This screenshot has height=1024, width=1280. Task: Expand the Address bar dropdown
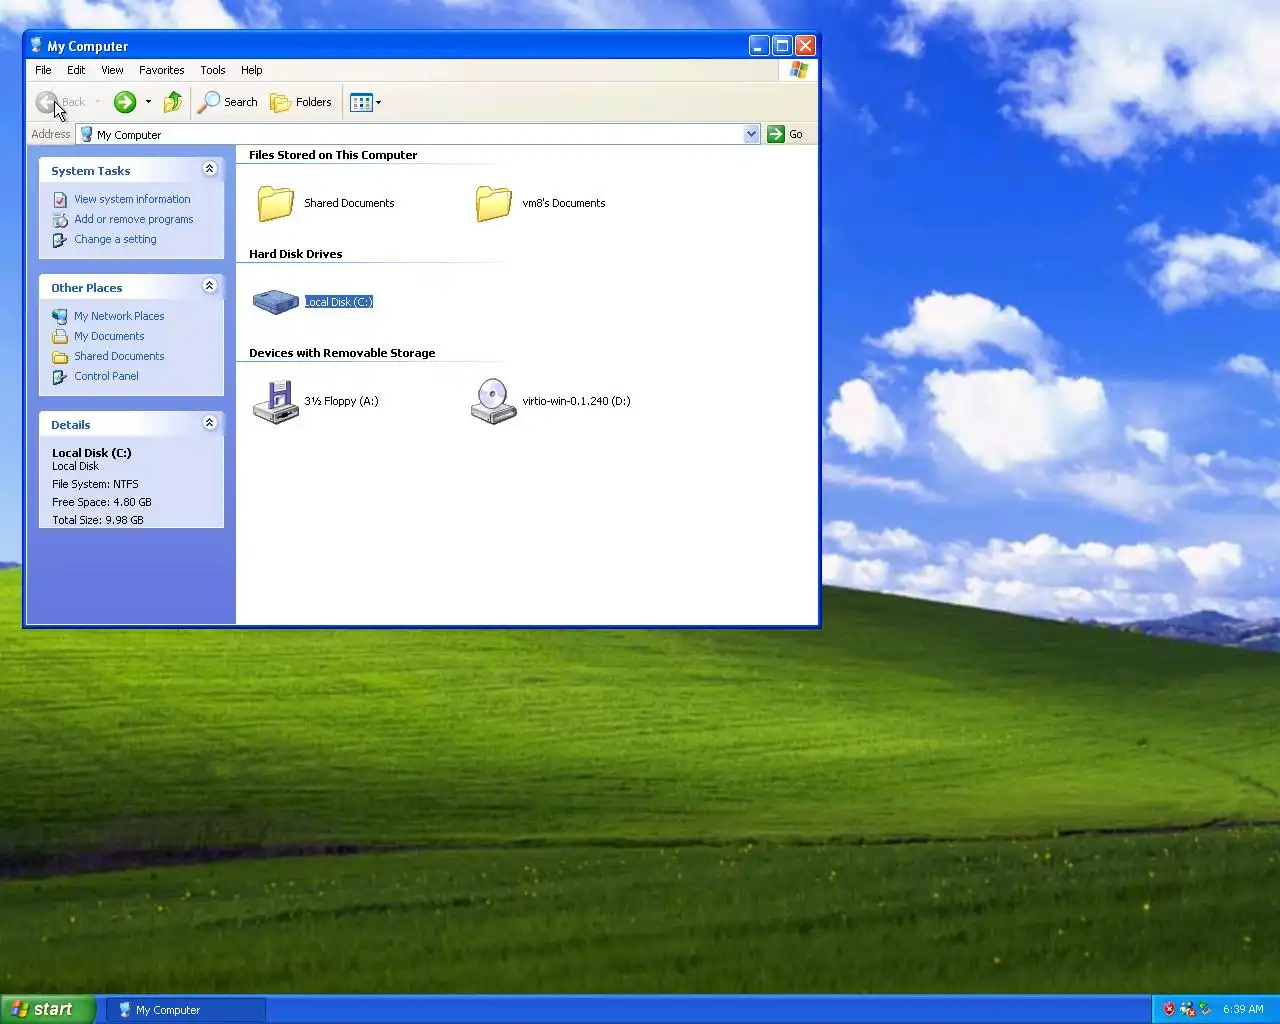tap(751, 134)
